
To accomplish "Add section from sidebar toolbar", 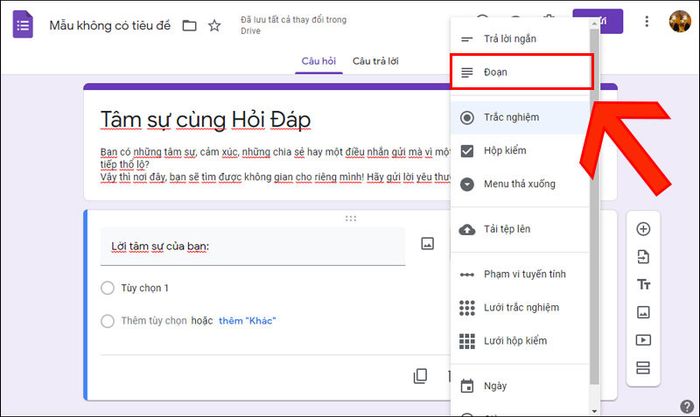I will point(643,368).
